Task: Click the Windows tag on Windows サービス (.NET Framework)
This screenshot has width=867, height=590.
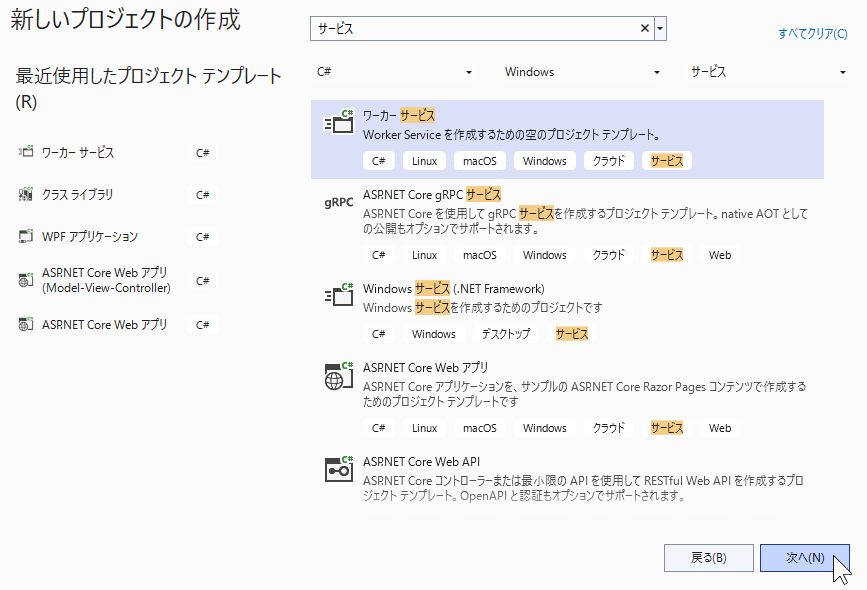Action: (x=434, y=334)
